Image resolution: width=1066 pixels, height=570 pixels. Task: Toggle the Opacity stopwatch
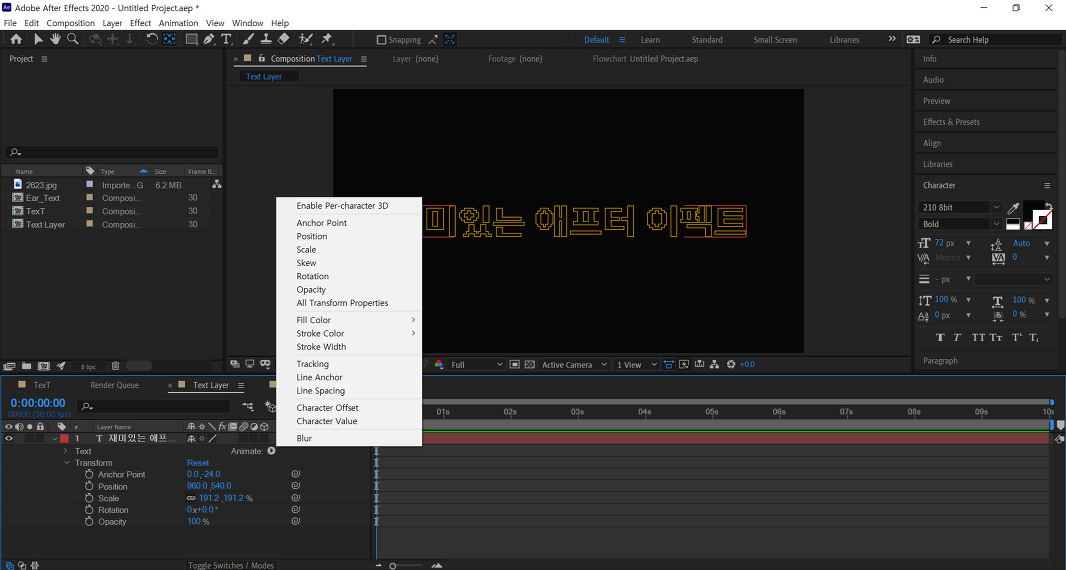click(x=89, y=521)
